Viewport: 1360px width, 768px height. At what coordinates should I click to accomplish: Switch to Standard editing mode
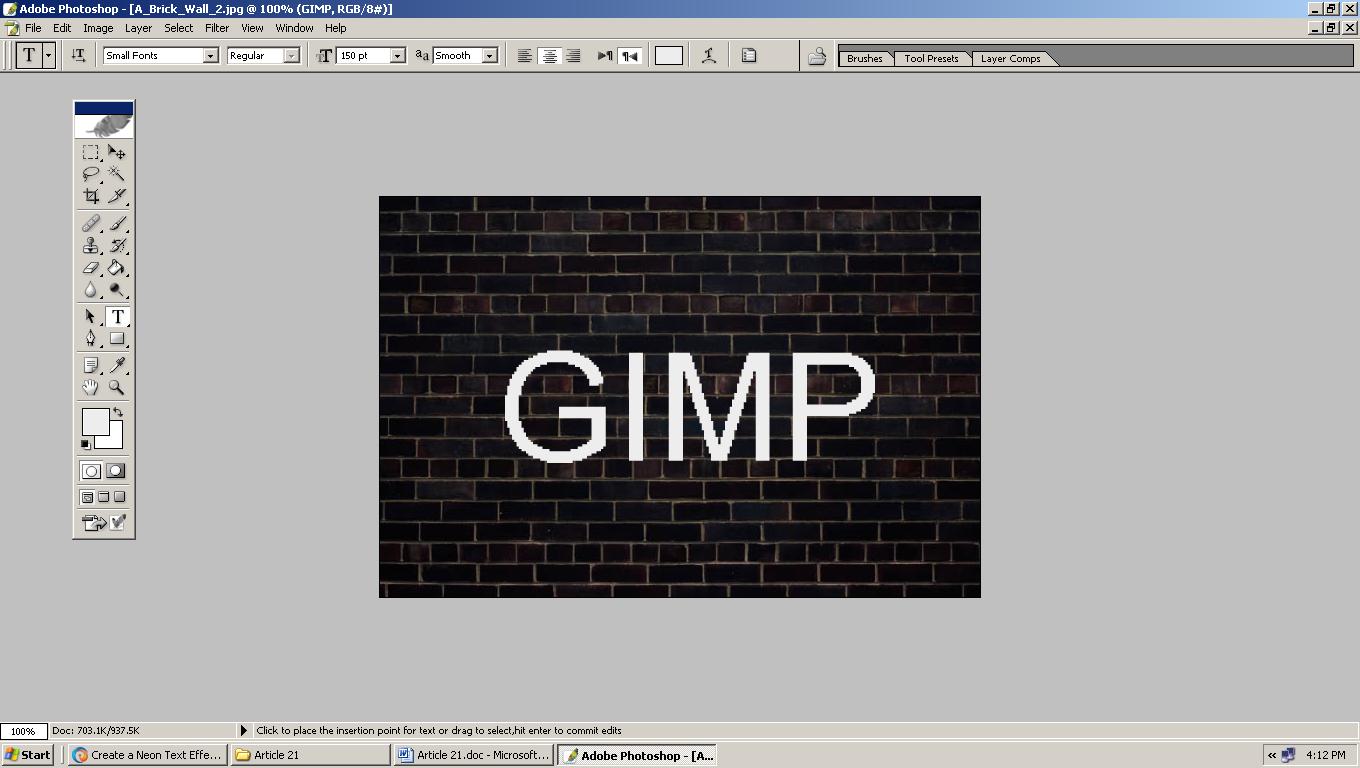coord(91,471)
